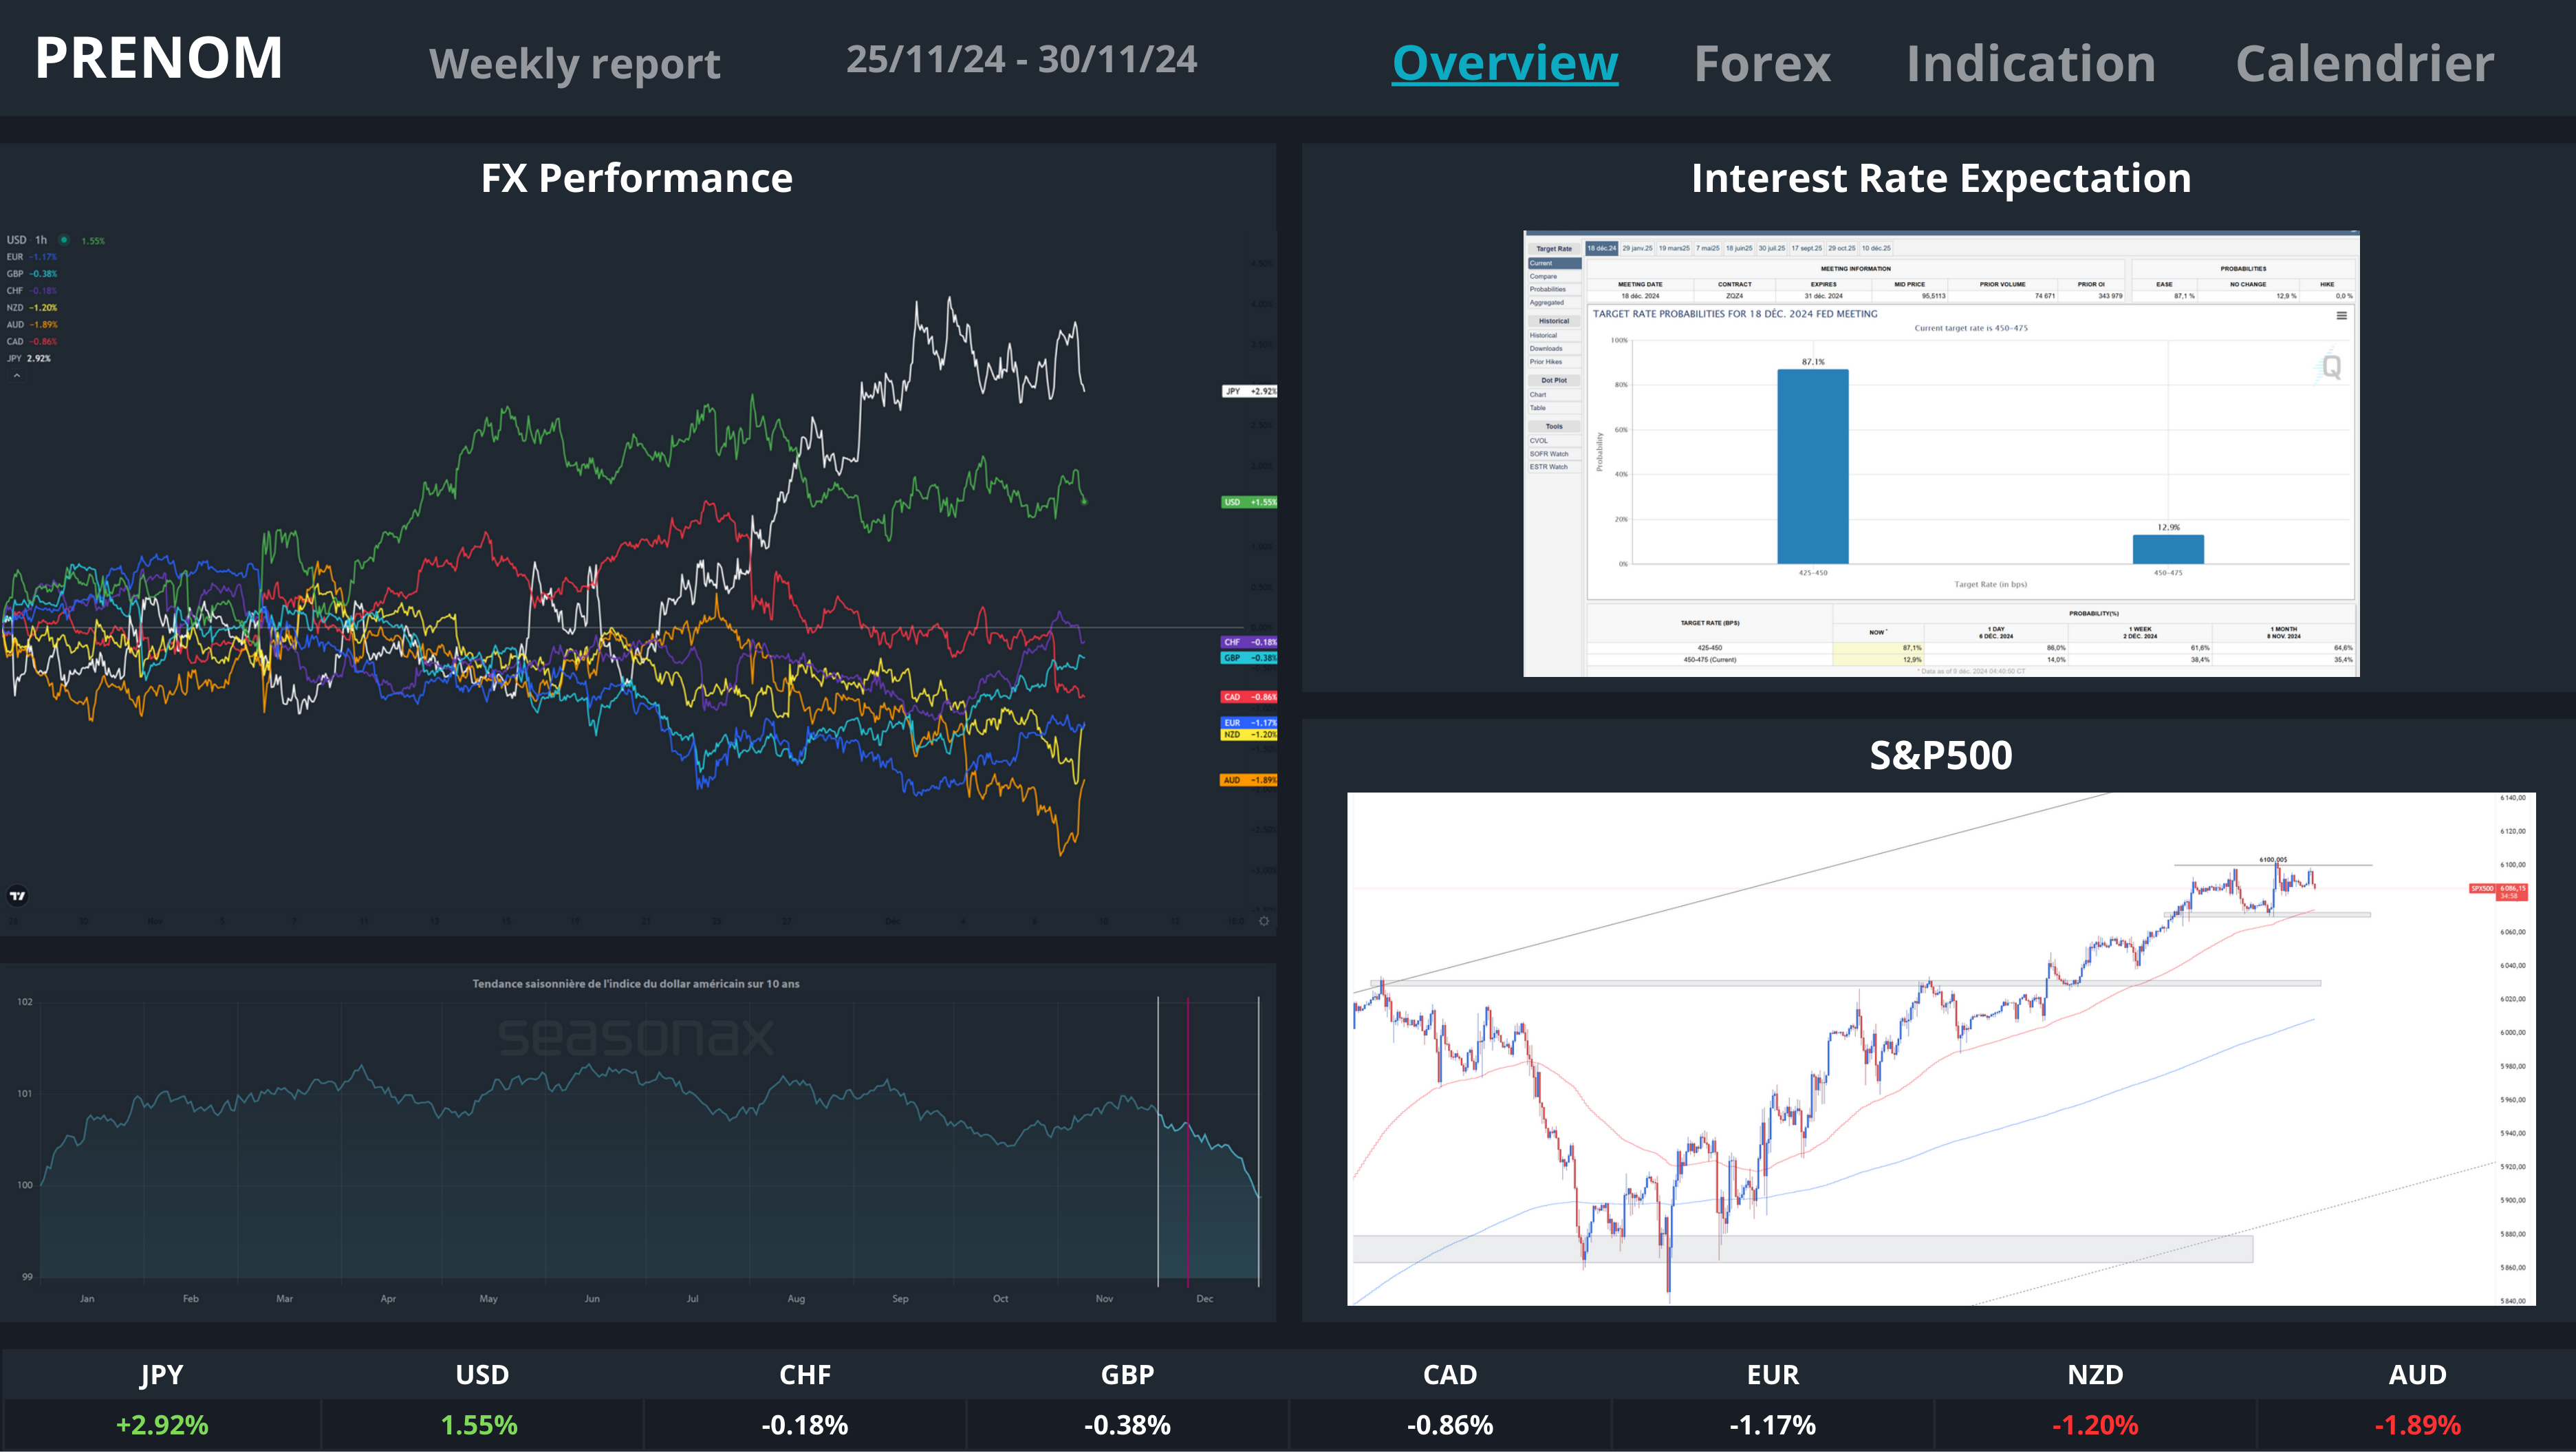Select the 29 janv.25 meeting tab

[1637, 248]
